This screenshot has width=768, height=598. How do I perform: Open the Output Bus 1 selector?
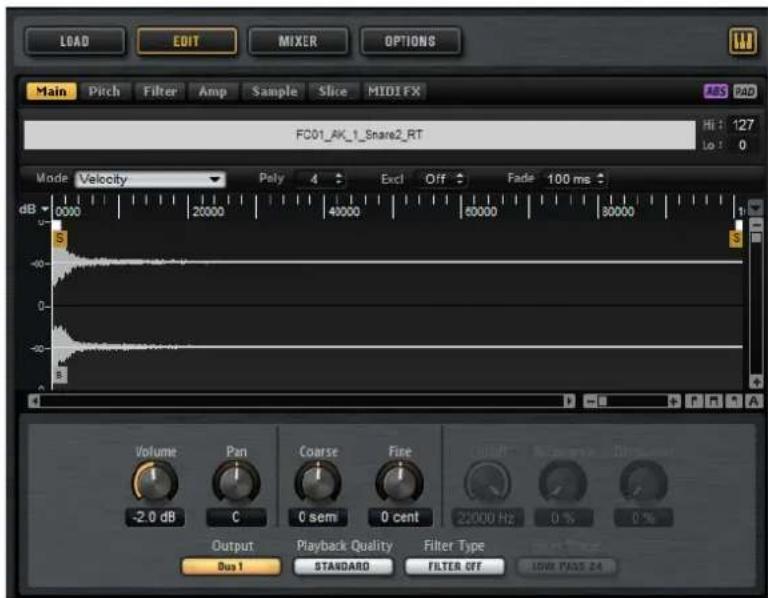point(231,567)
